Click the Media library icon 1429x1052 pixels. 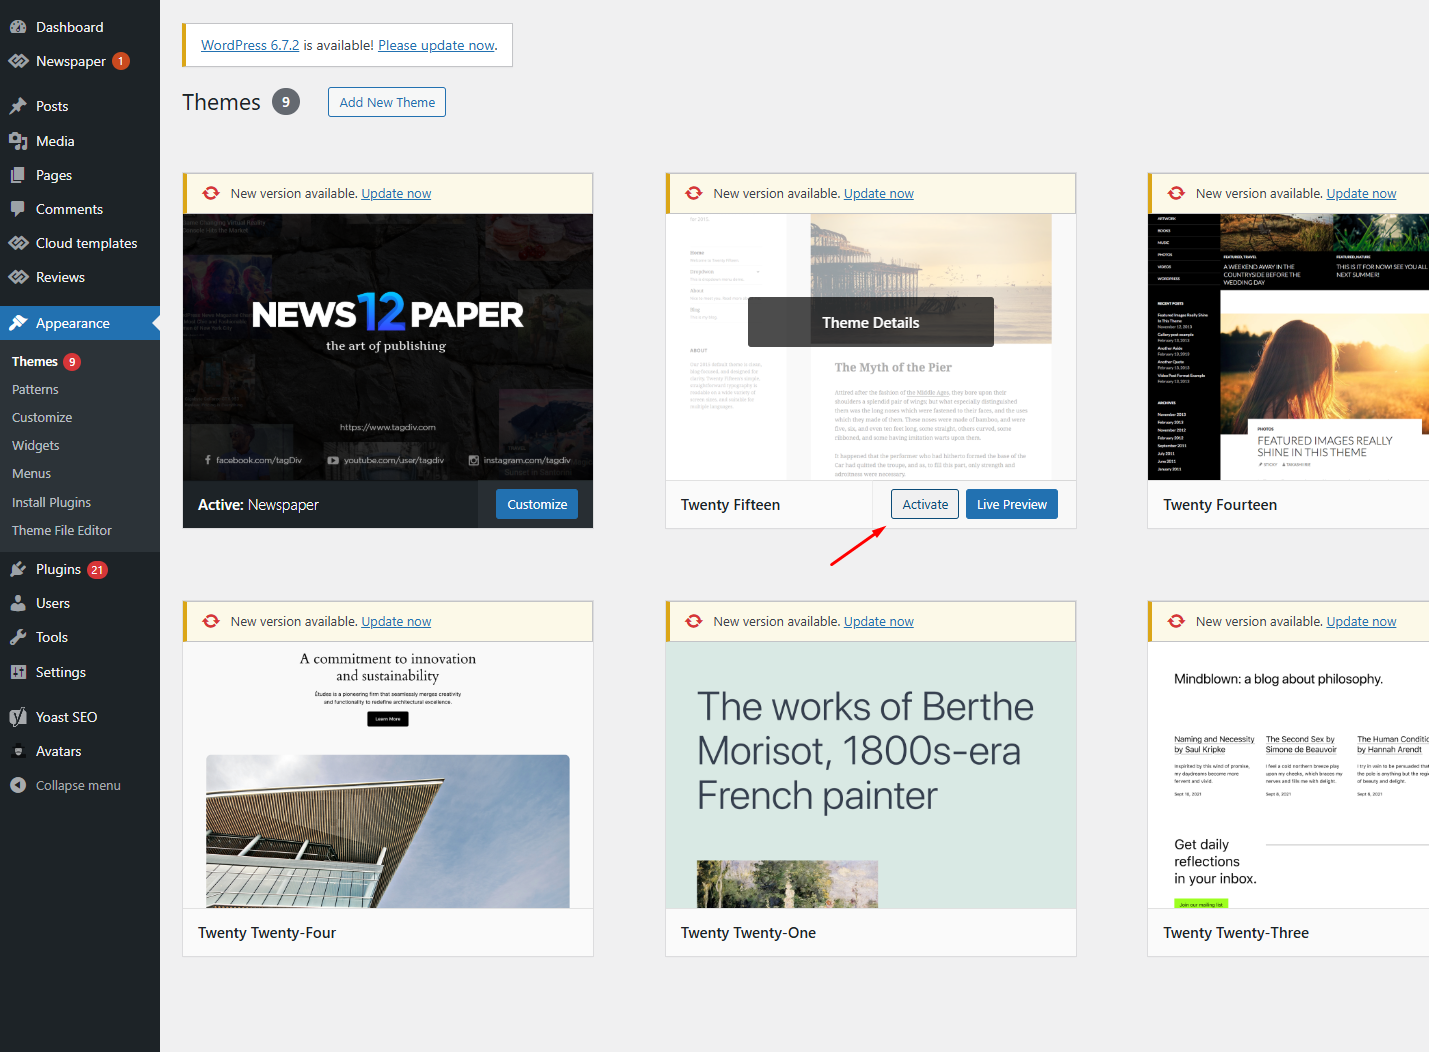click(18, 141)
